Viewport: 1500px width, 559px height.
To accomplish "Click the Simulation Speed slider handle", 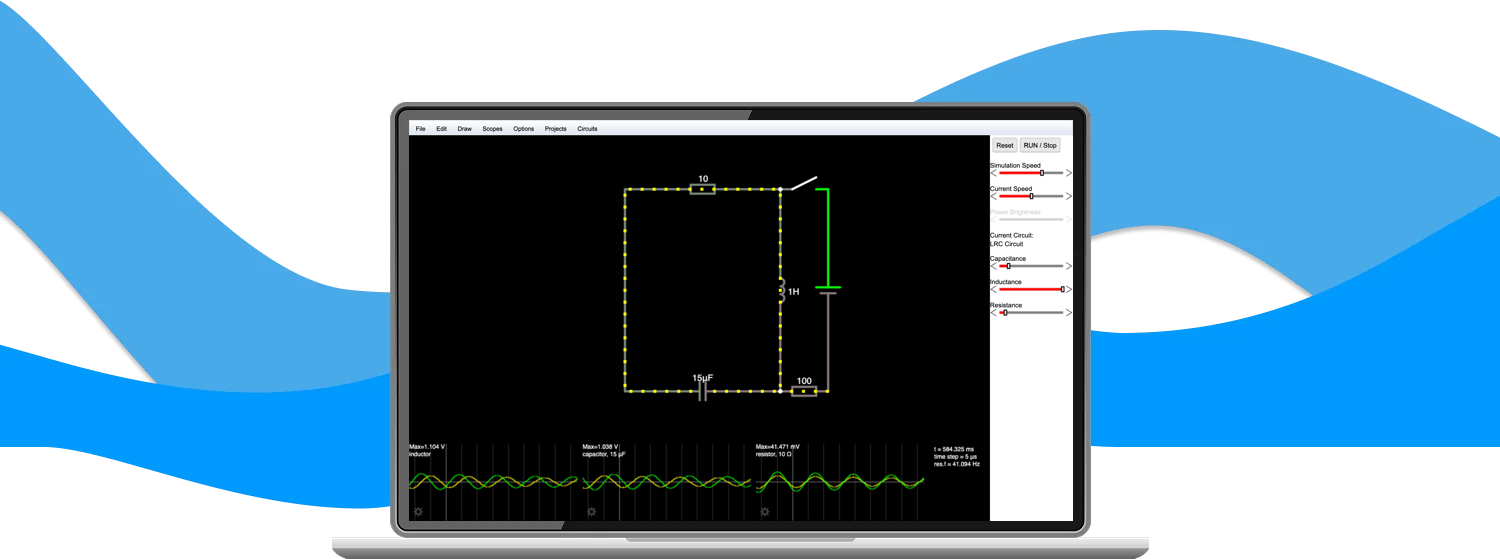I will [1042, 173].
